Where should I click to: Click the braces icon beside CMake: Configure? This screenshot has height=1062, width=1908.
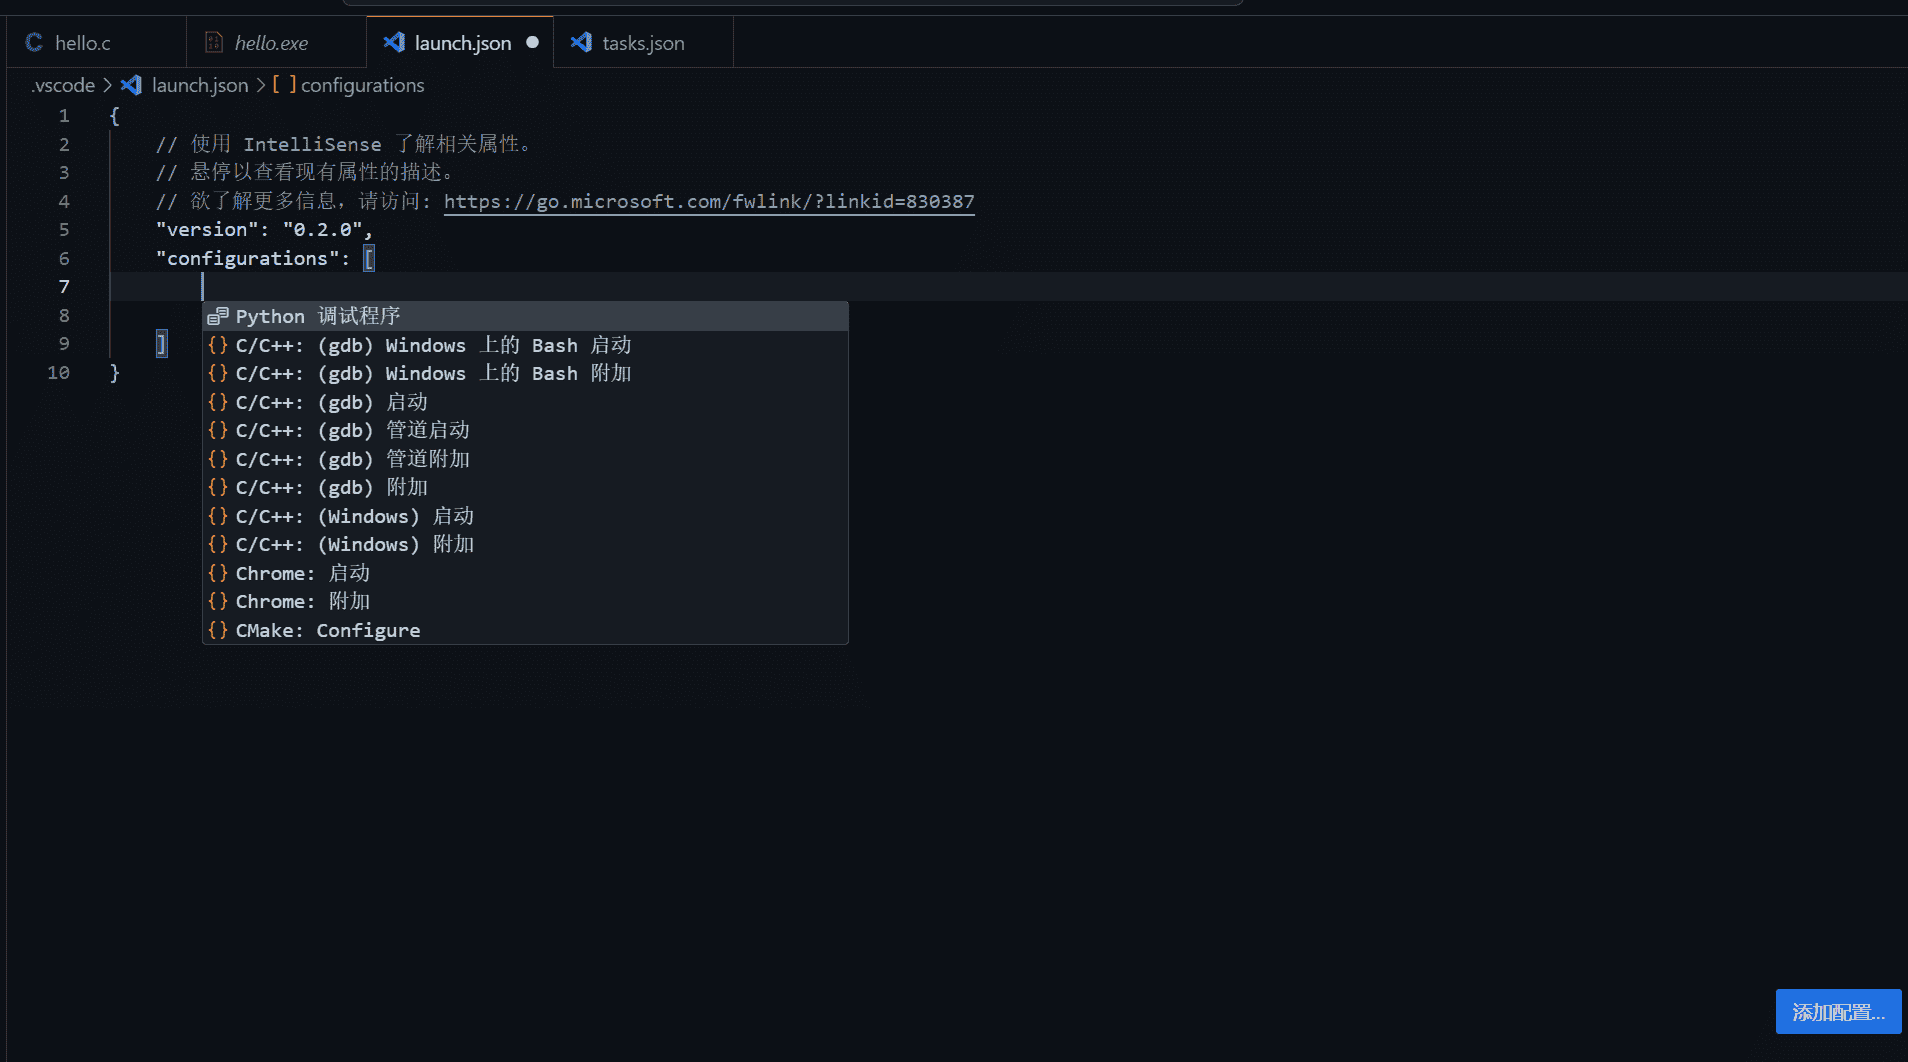pos(218,630)
